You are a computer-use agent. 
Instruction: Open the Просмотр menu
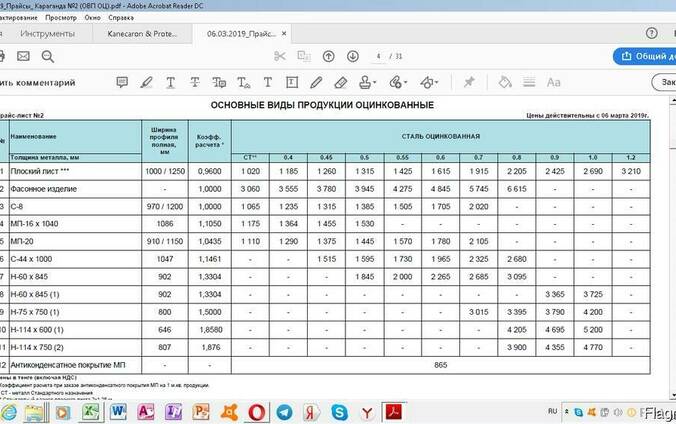[x=61, y=18]
